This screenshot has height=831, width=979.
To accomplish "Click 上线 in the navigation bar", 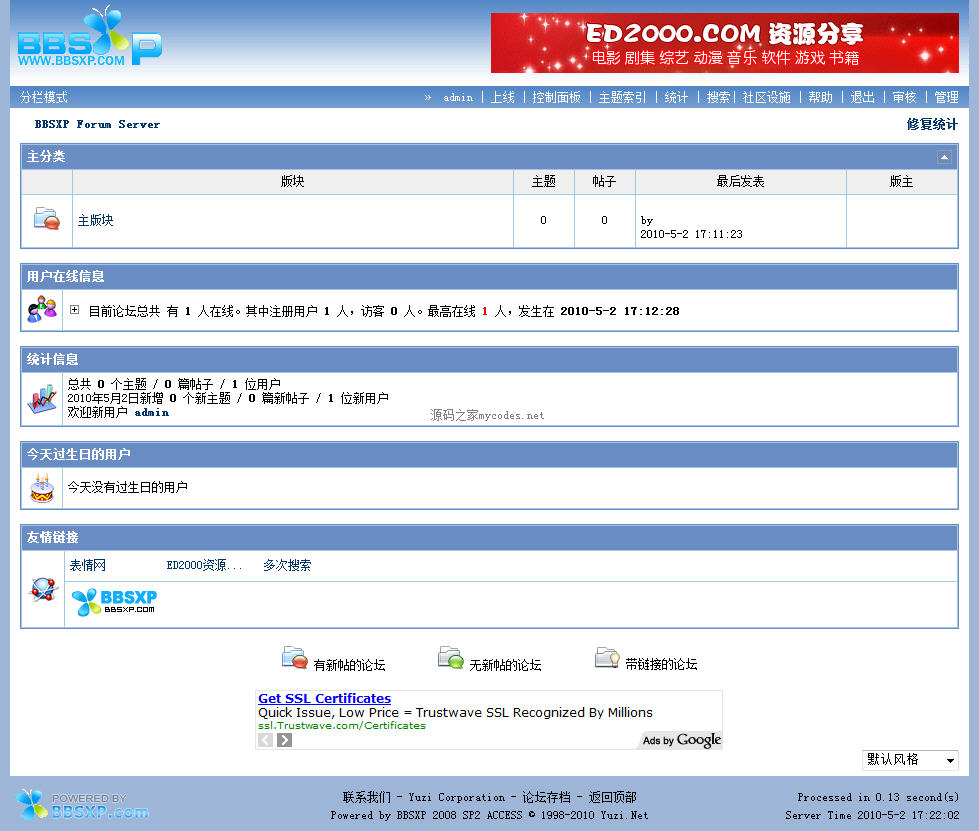I will click(503, 97).
